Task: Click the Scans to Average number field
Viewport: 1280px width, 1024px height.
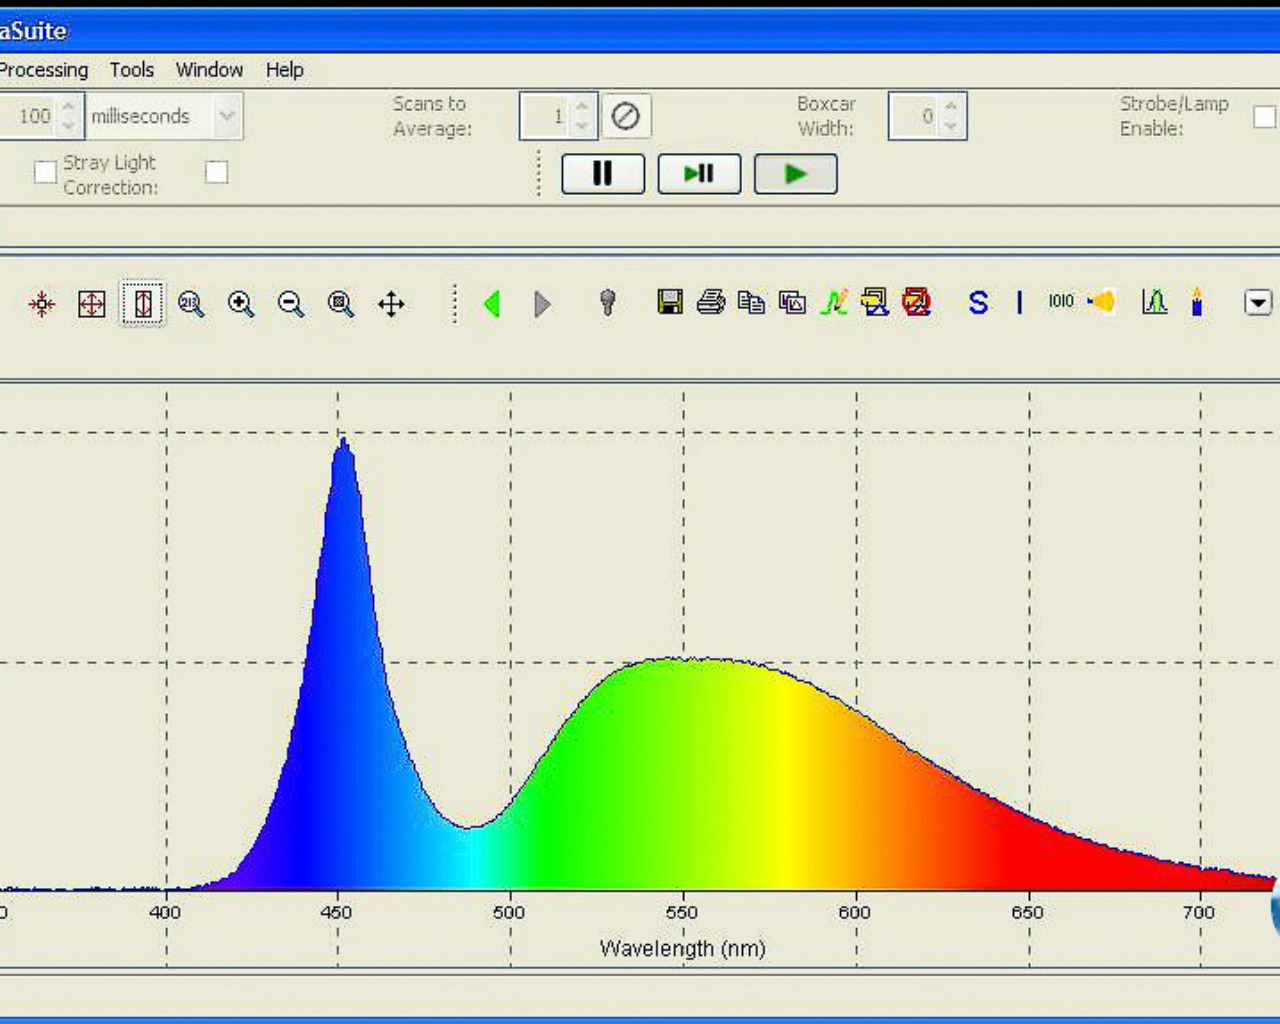Action: (546, 117)
